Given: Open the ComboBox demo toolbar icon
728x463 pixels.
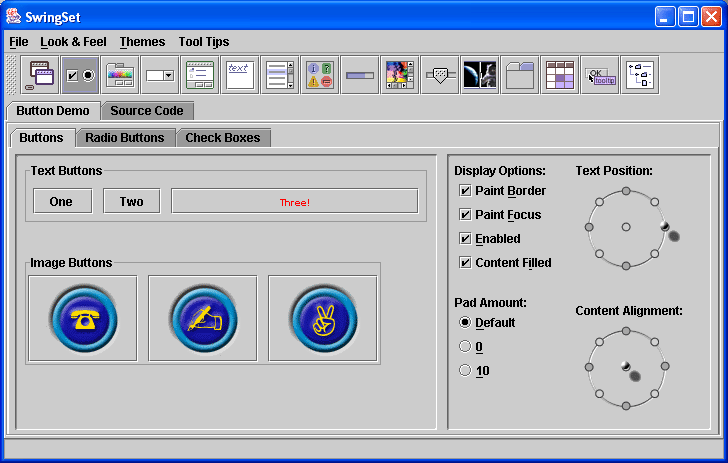Looking at the screenshot, I should tap(160, 75).
